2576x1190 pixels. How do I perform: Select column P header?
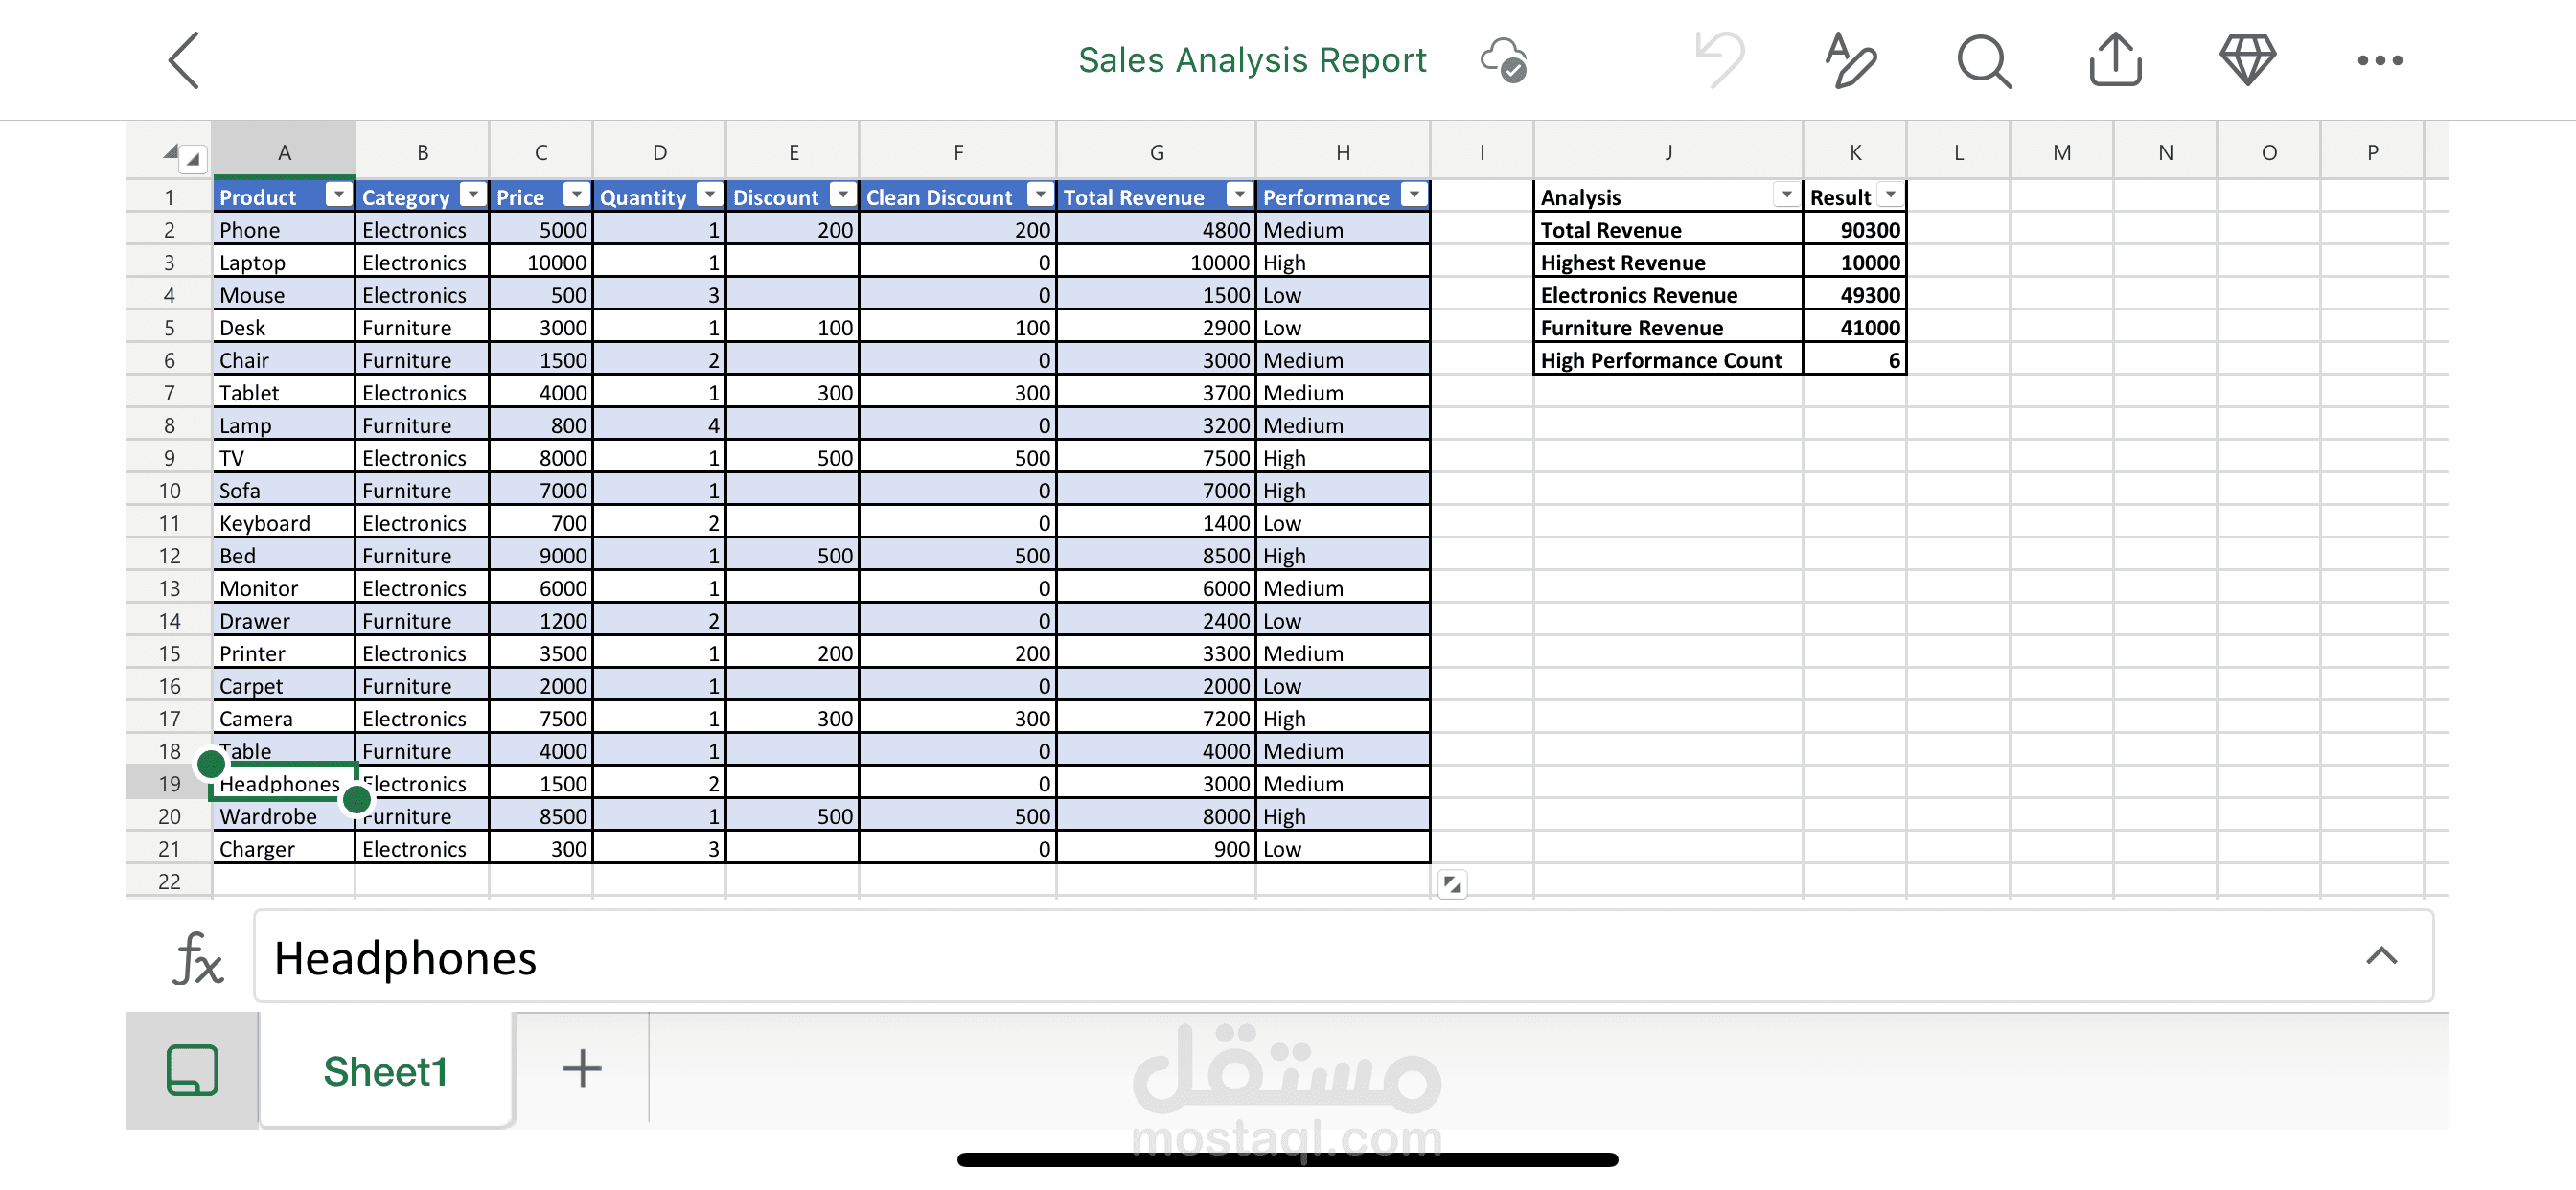pyautogui.click(x=2372, y=152)
